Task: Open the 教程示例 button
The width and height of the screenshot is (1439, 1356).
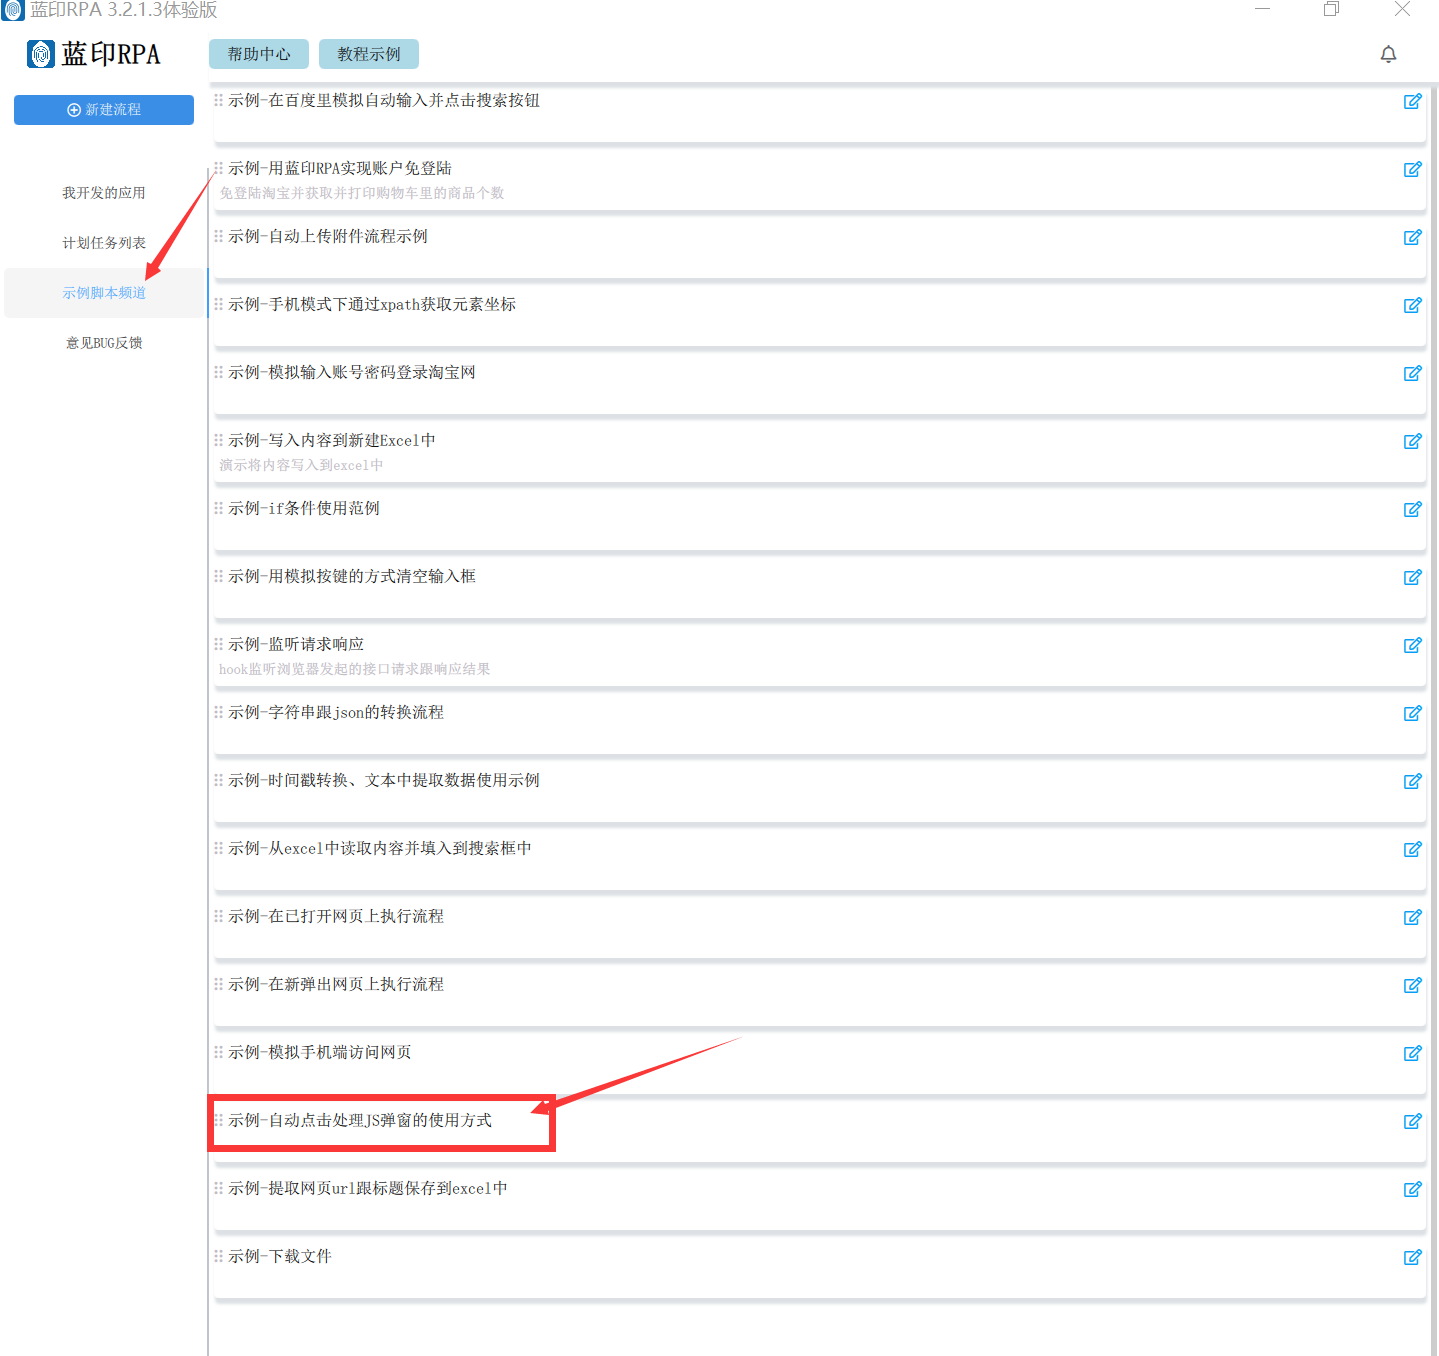Action: point(369,54)
